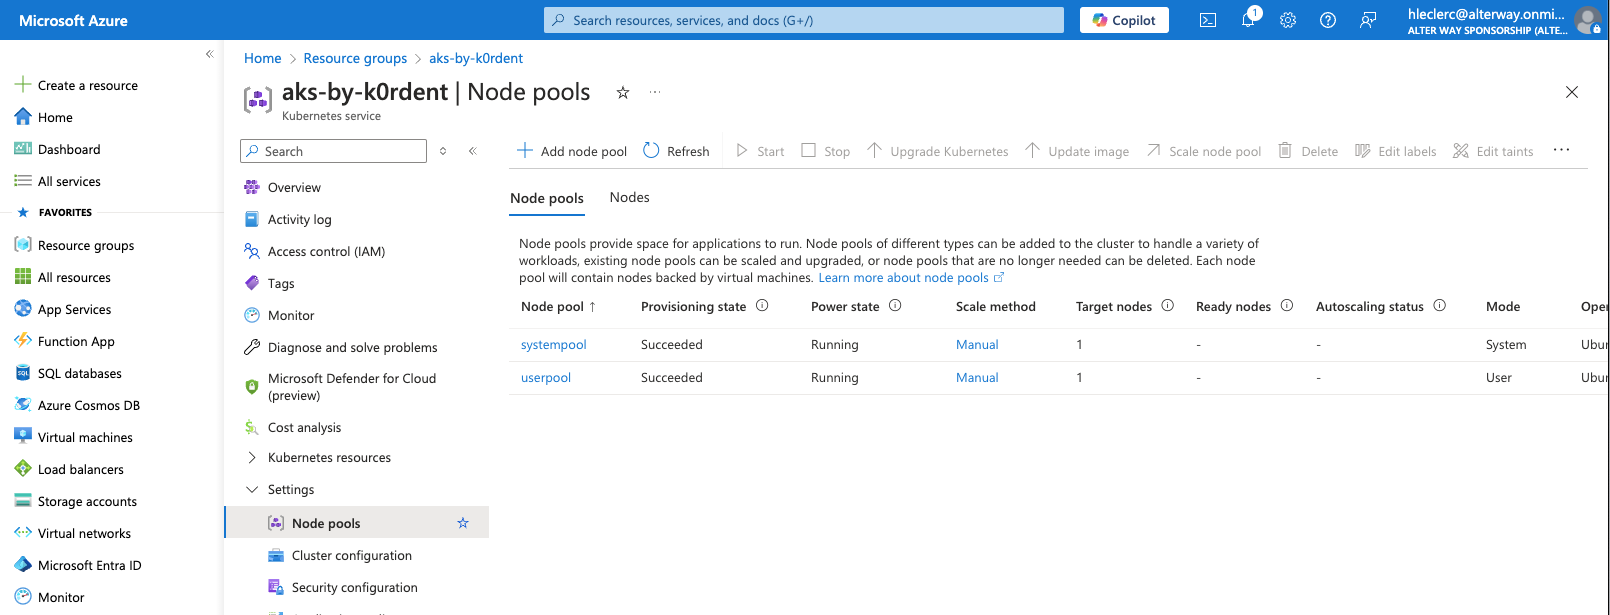The image size is (1610, 615).
Task: Collapse the Settings section
Action: tap(252, 490)
